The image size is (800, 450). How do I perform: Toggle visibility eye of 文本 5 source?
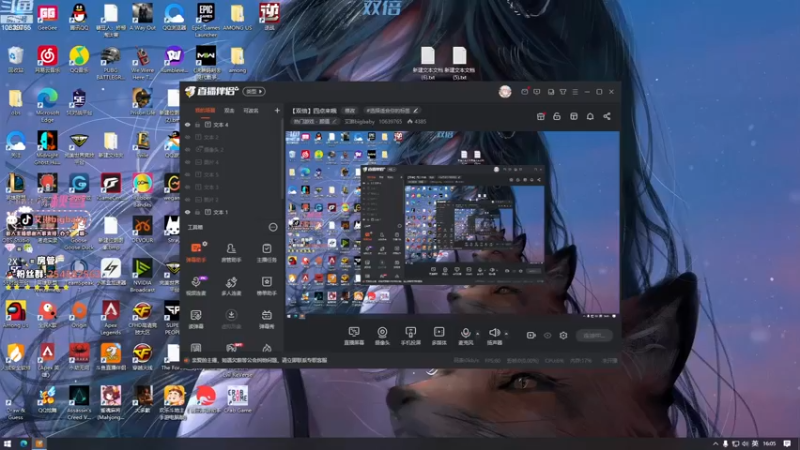tap(188, 174)
